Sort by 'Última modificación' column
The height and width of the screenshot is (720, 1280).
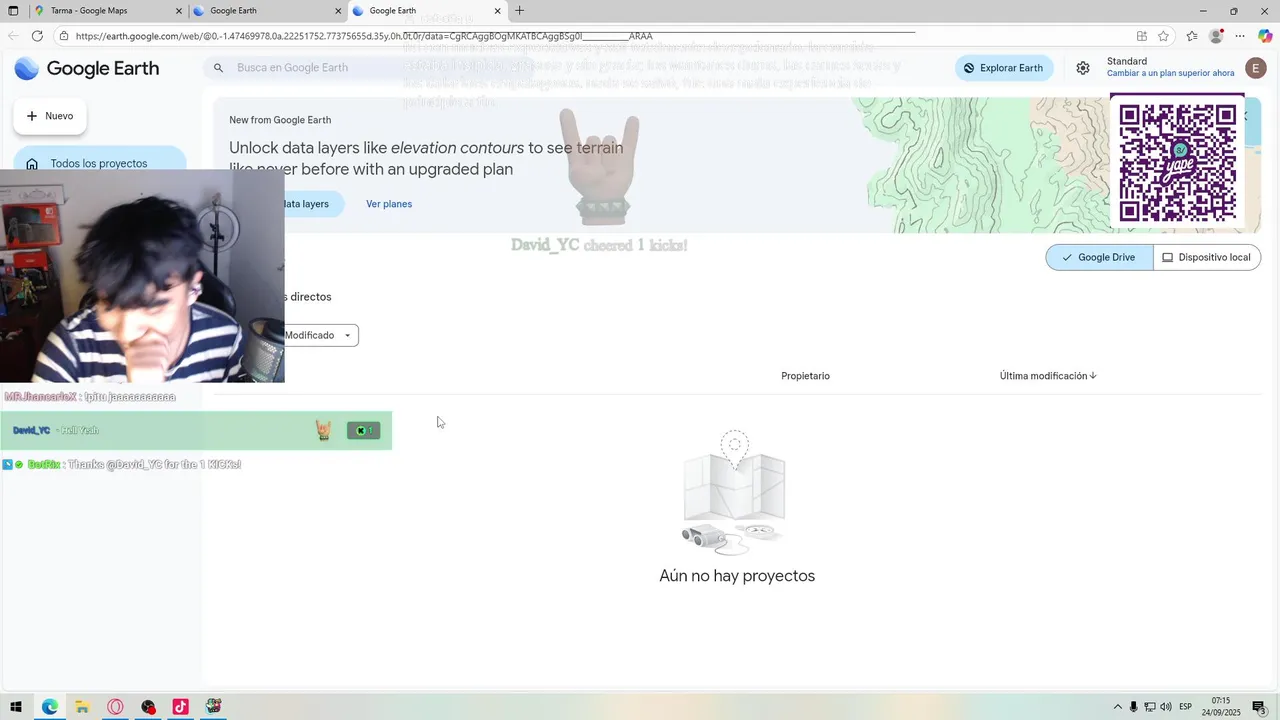pyautogui.click(x=1048, y=376)
